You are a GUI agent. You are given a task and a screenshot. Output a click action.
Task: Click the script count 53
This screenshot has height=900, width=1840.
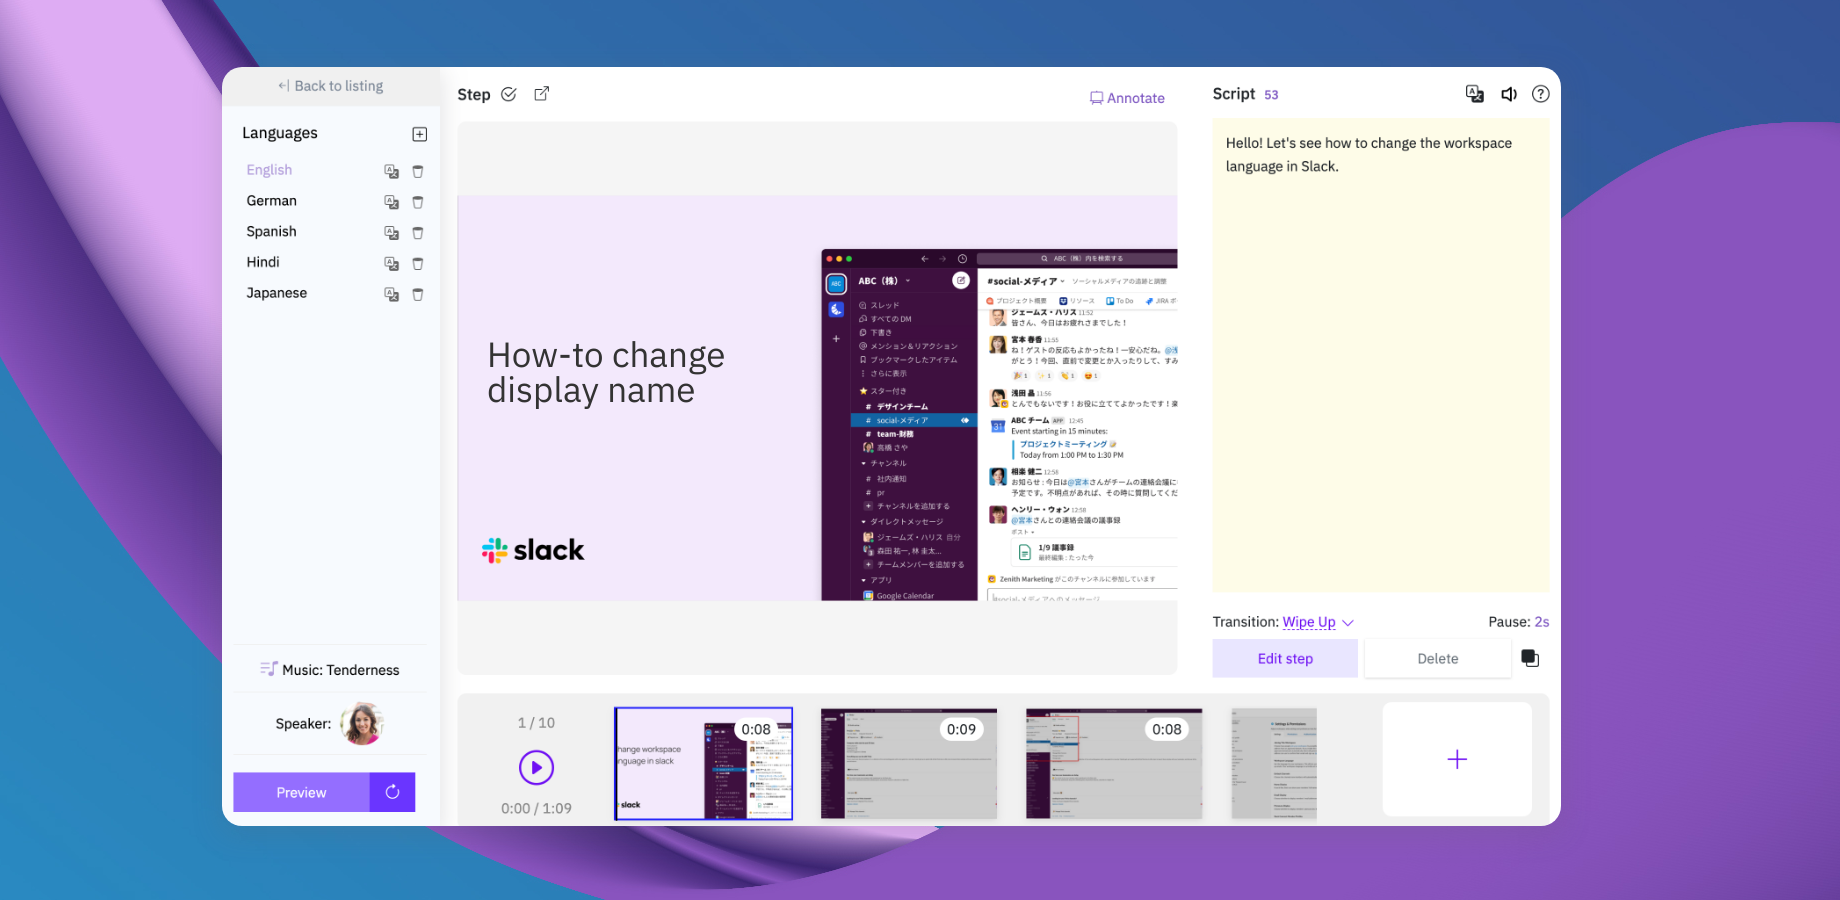[x=1271, y=95]
